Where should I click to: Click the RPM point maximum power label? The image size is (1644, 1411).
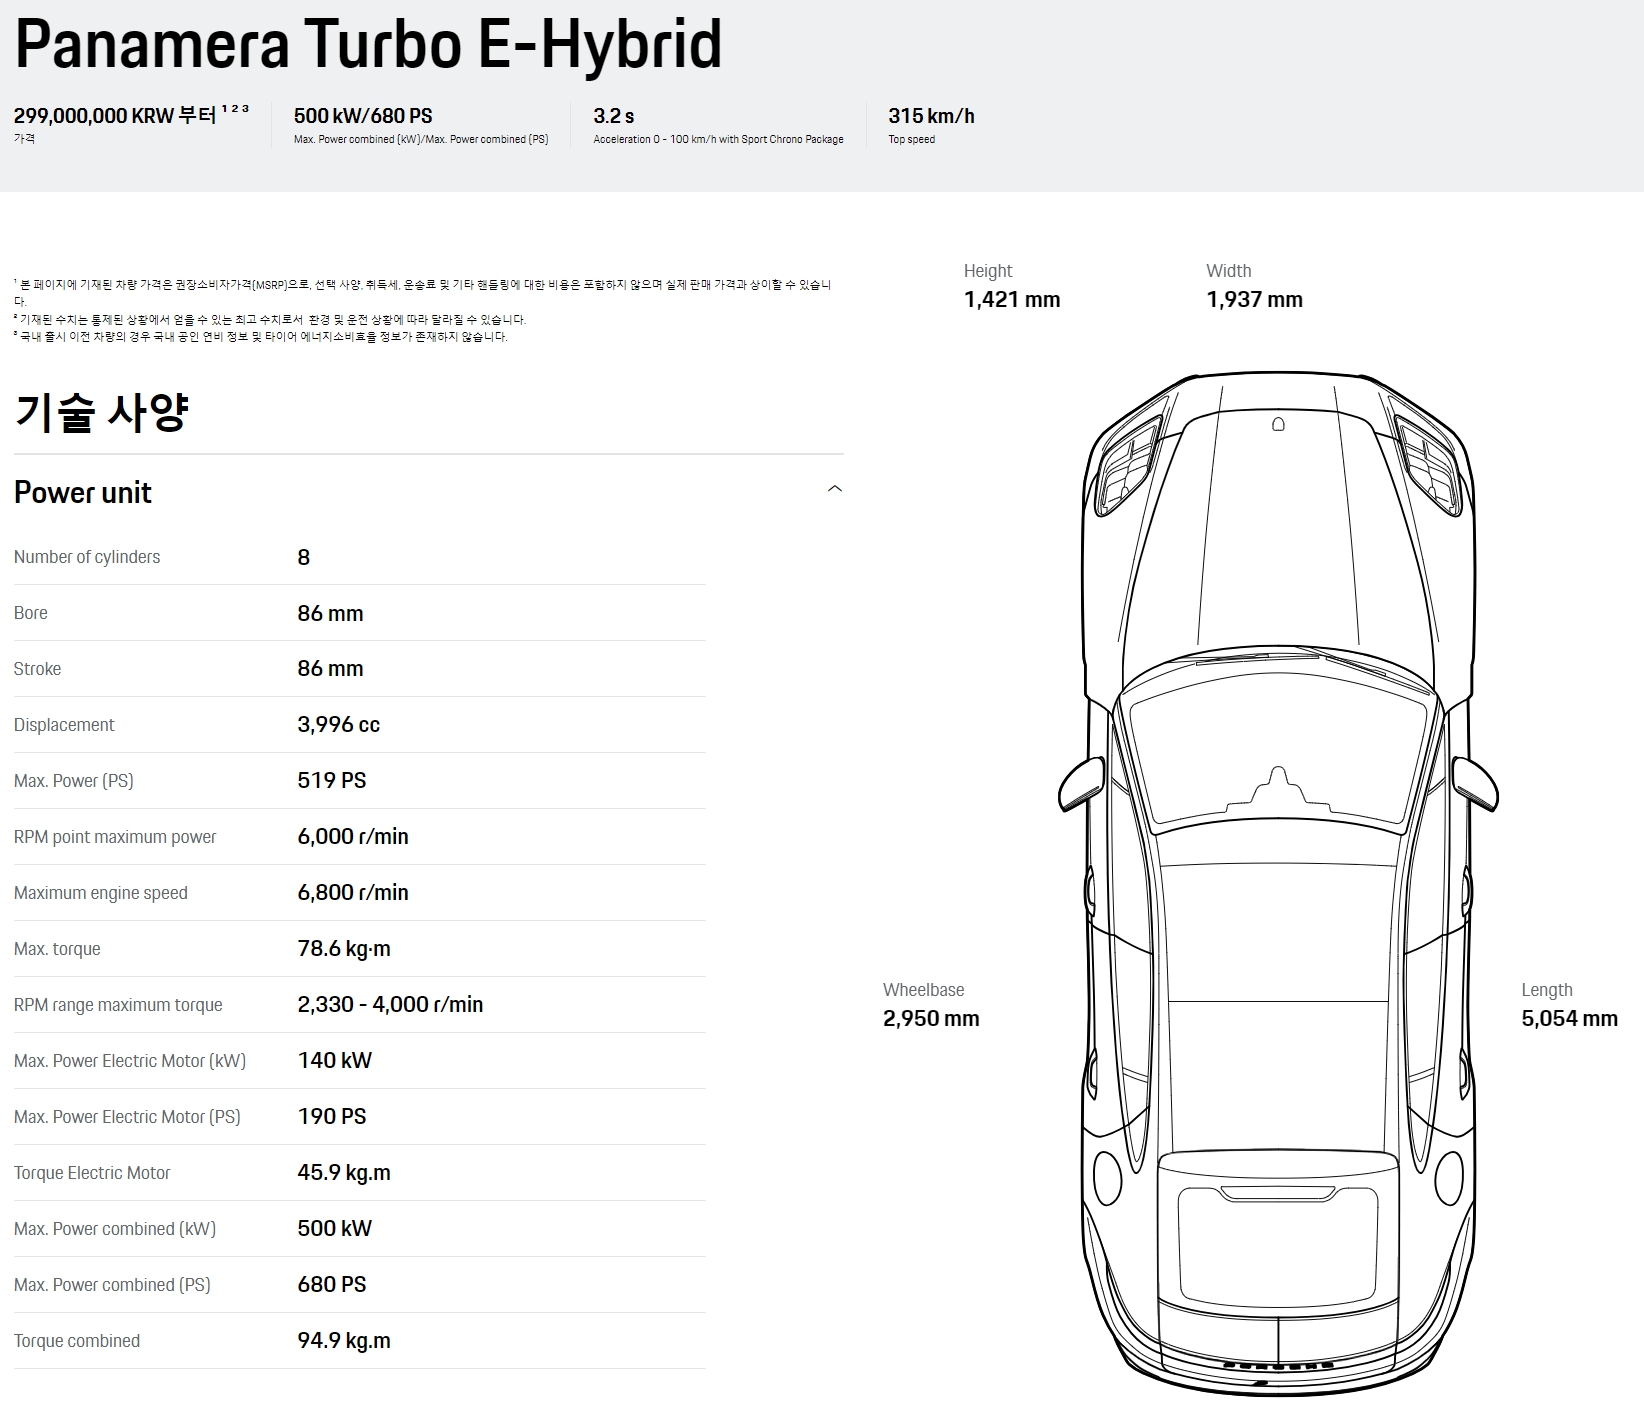pos(115,837)
